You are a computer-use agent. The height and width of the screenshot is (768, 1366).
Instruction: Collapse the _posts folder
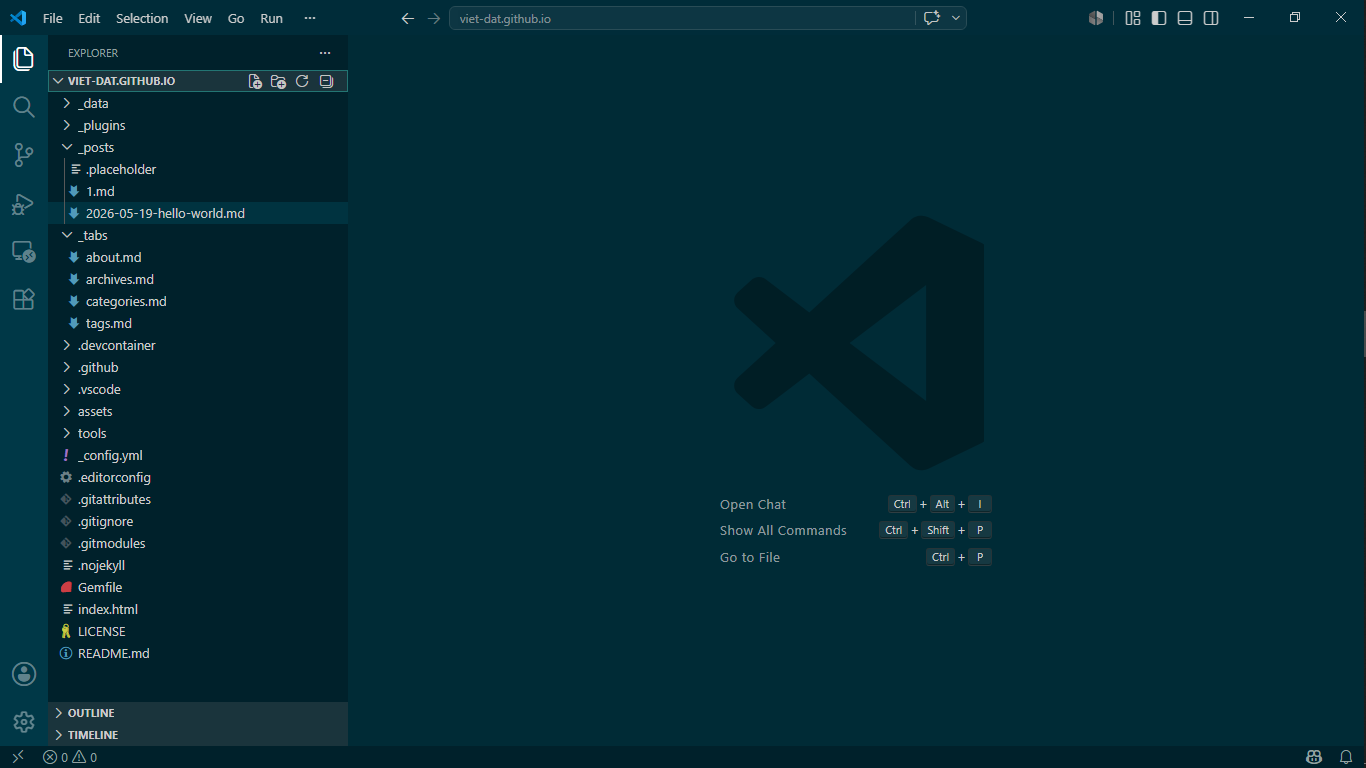click(198, 147)
